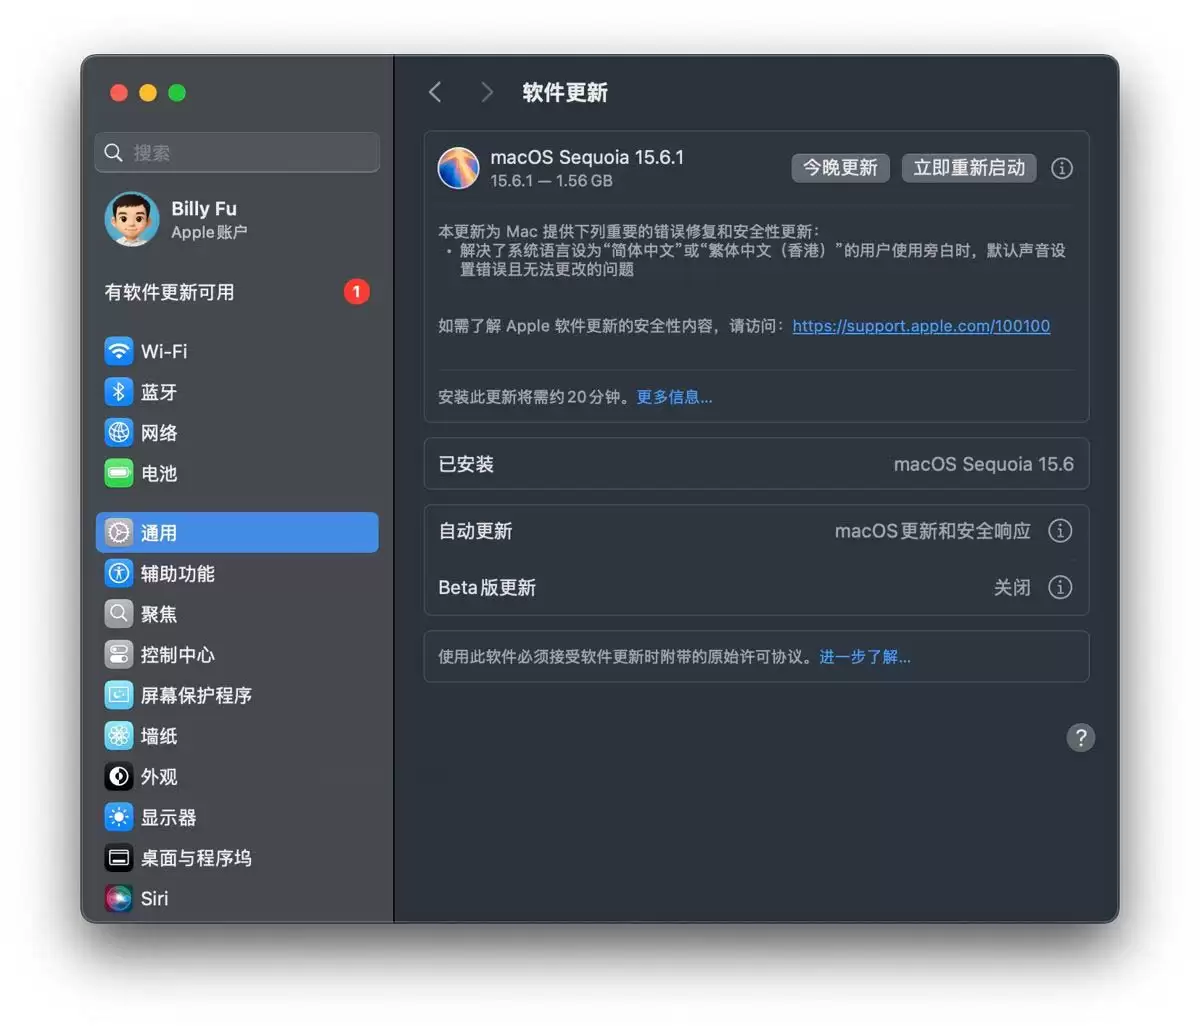Click the 今晚更新 button
This screenshot has height=1030, width=1200.
[x=841, y=168]
